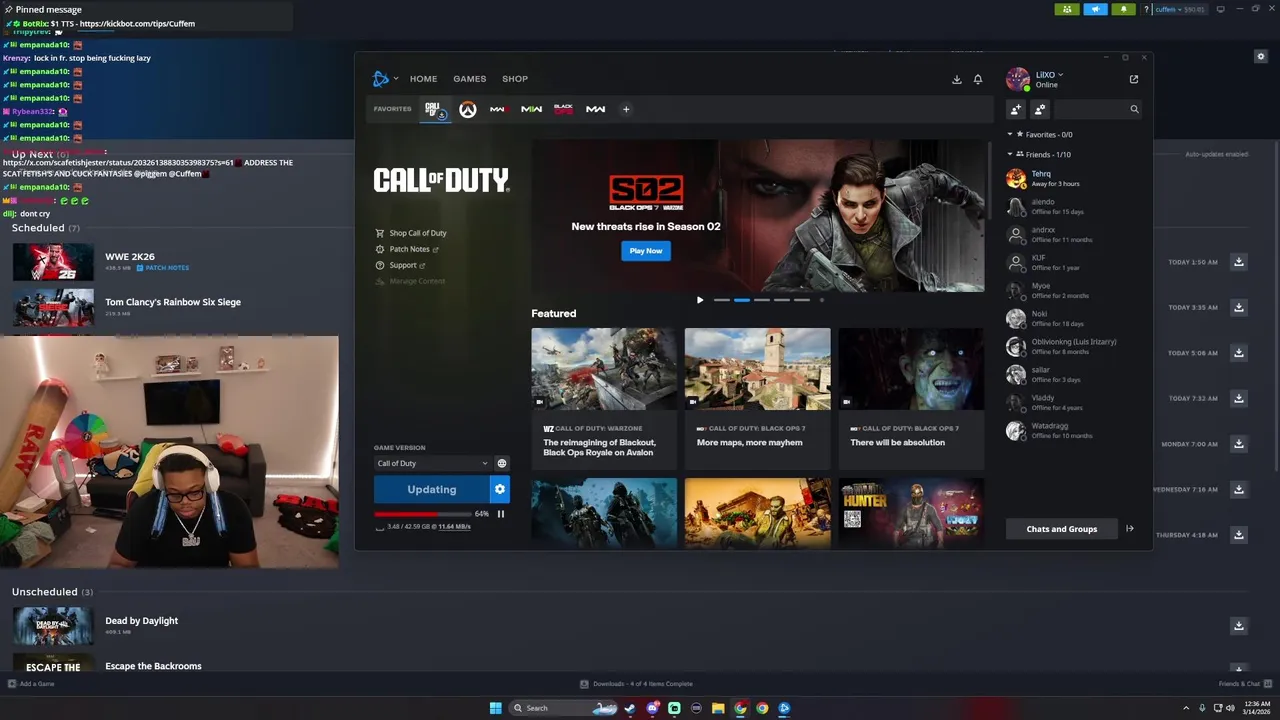This screenshot has width=1280, height=720.
Task: Open the There will be absolution thumbnail
Action: (911, 369)
